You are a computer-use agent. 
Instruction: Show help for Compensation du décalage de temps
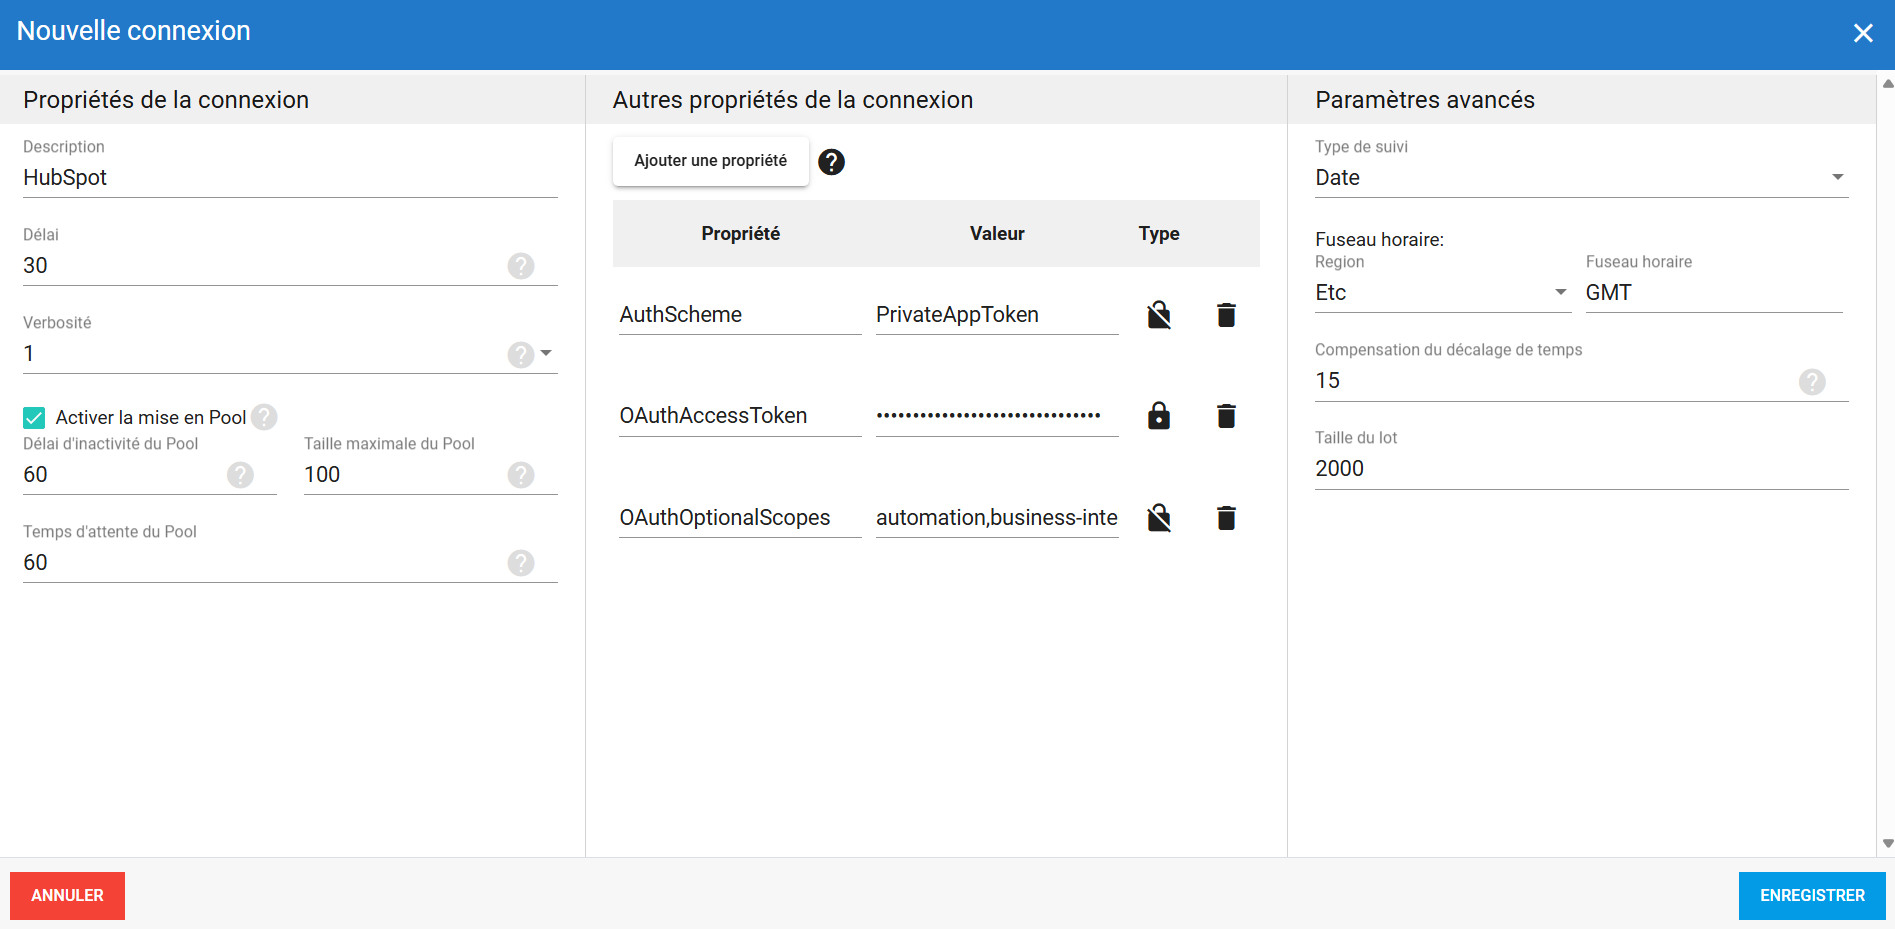click(1812, 381)
